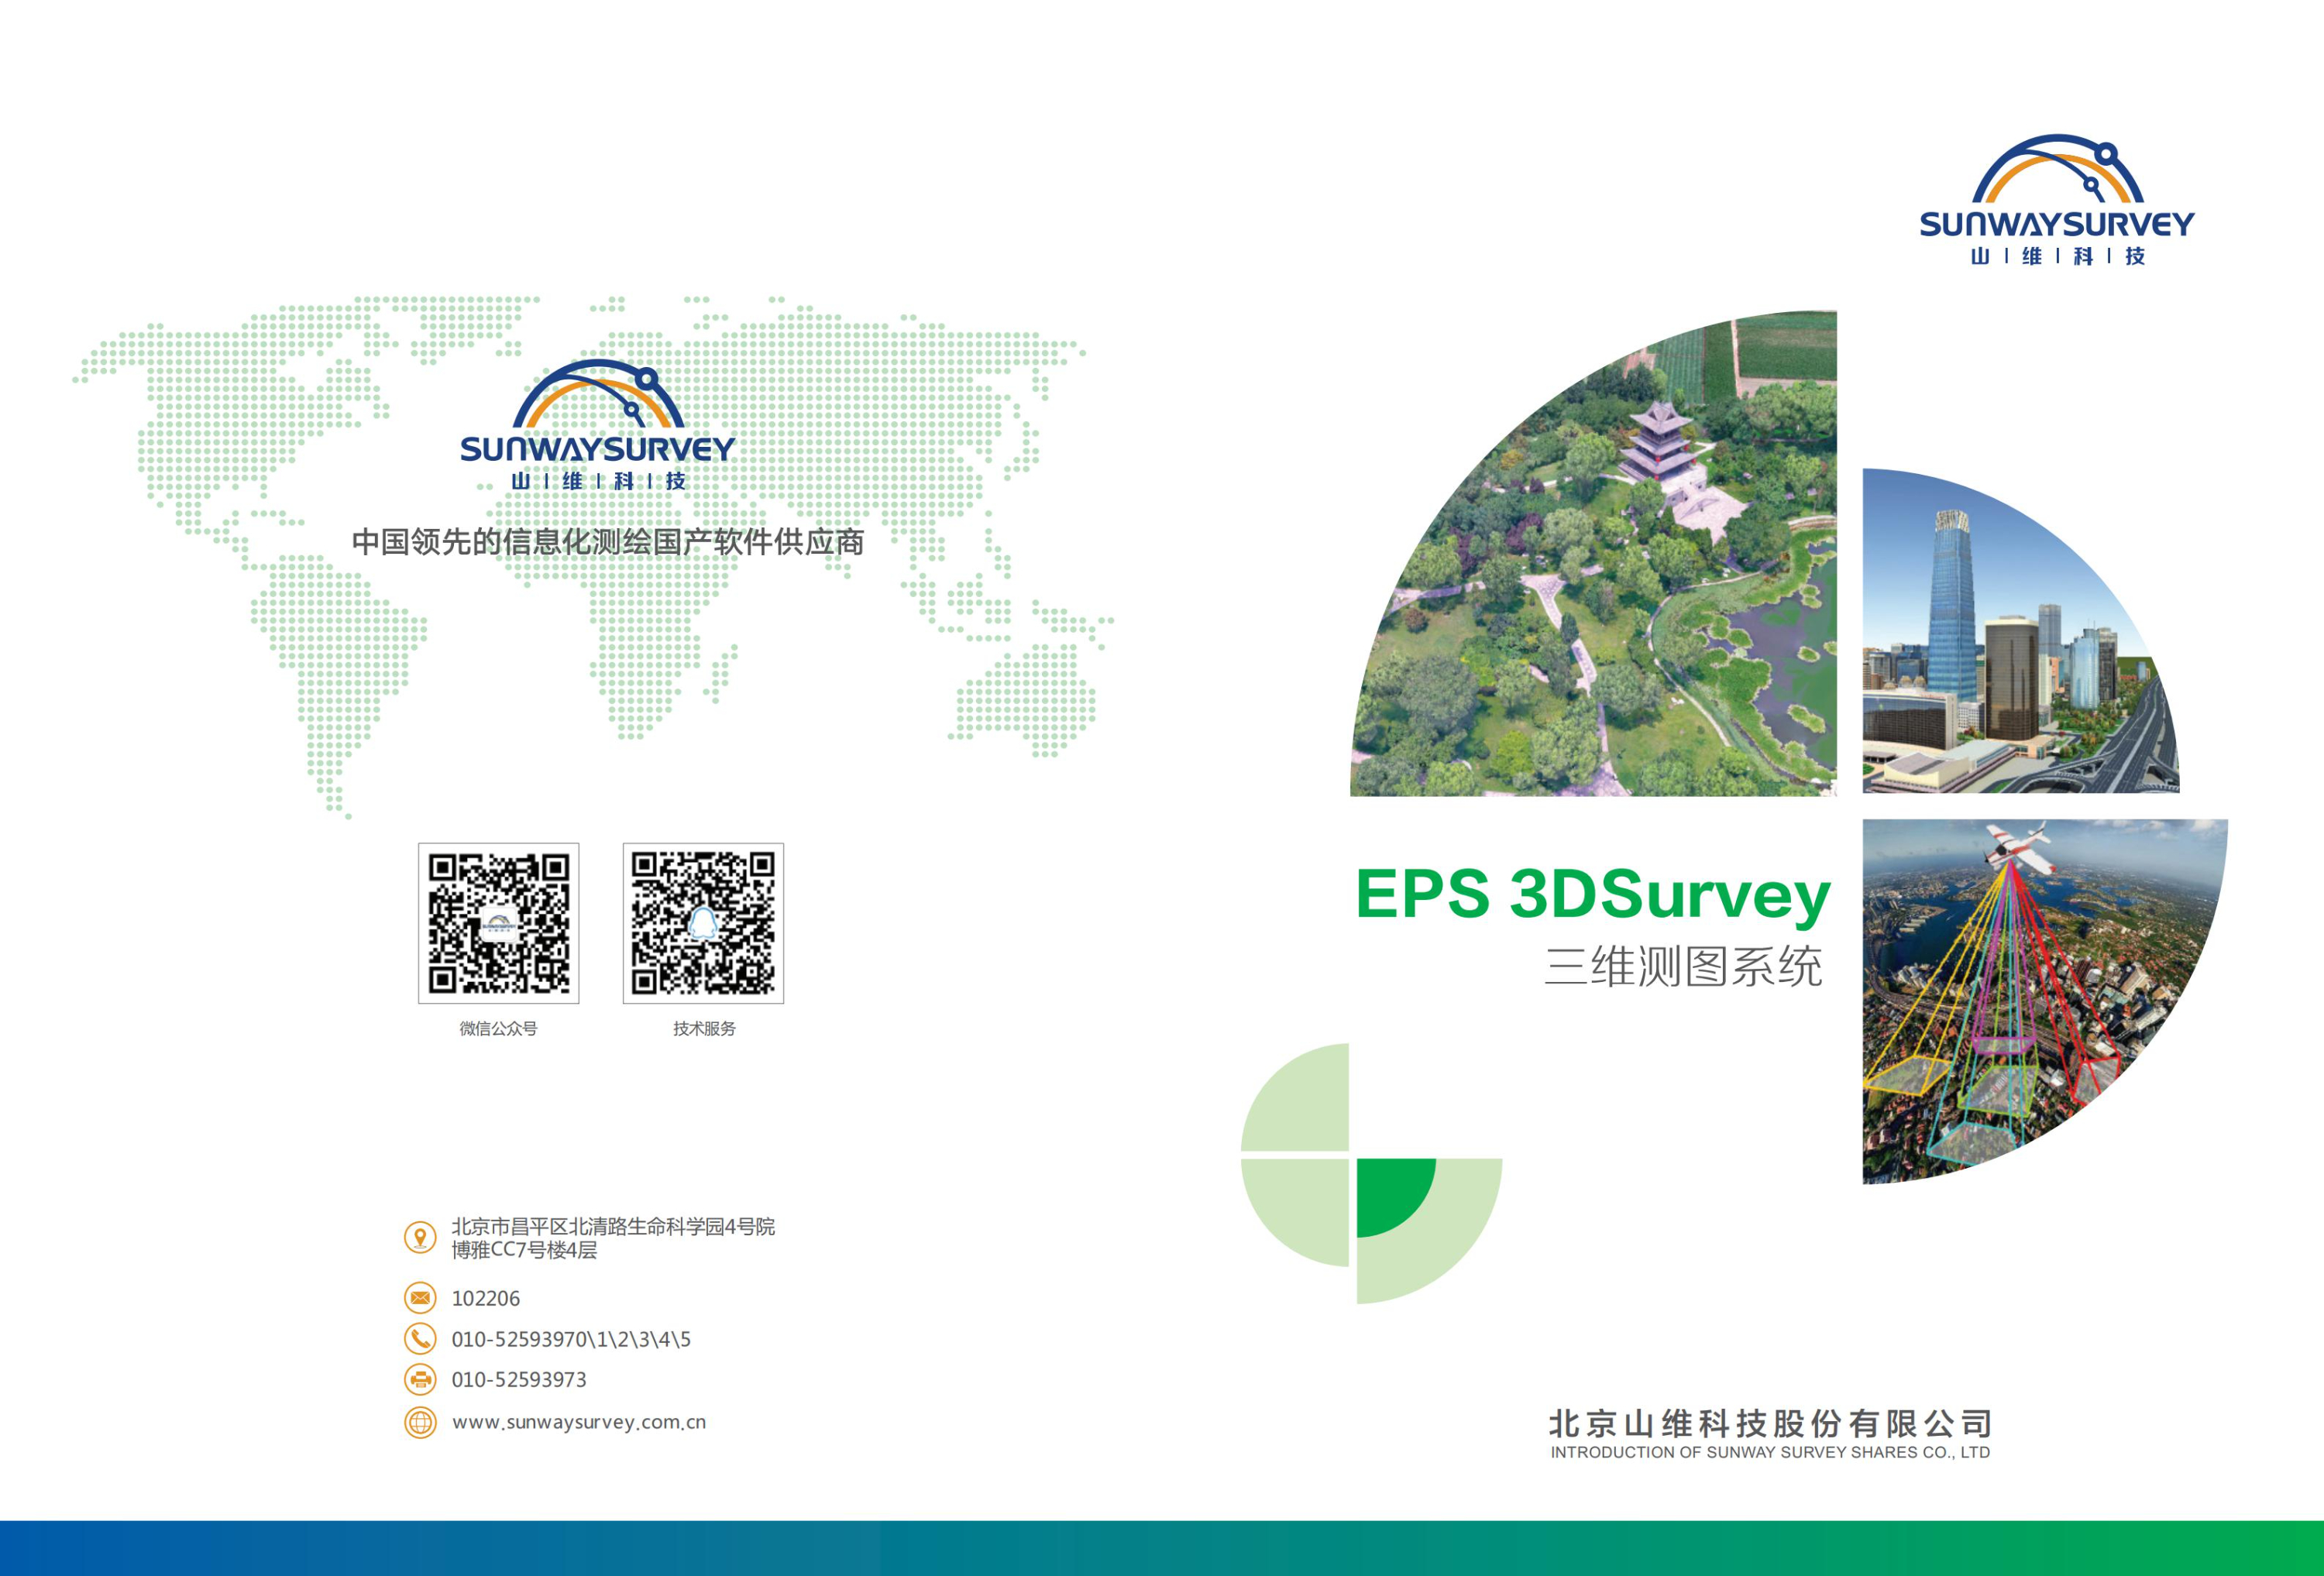Screen dimensions: 2324x1576
Task: Click the pagoda park aerial image
Action: (1594, 554)
